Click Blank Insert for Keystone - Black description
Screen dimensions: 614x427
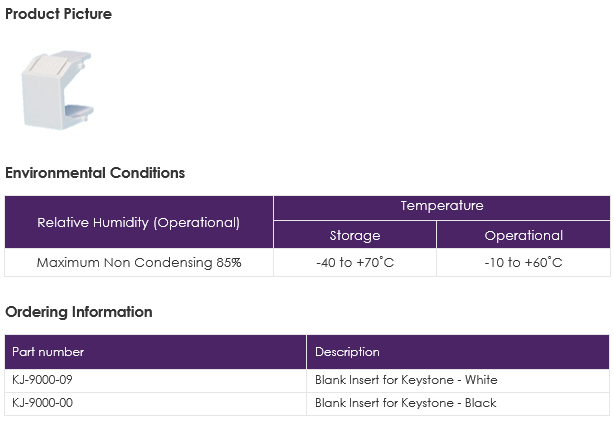(406, 403)
